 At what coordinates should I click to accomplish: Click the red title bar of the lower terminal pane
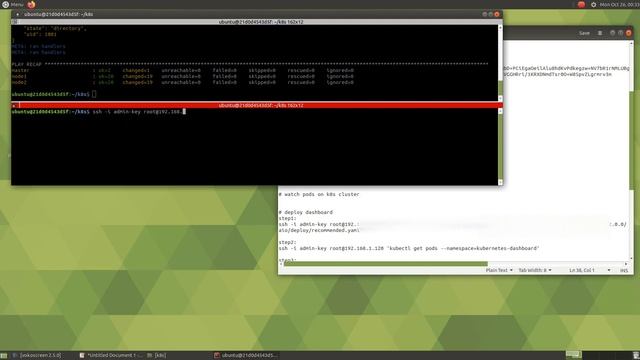(260, 105)
